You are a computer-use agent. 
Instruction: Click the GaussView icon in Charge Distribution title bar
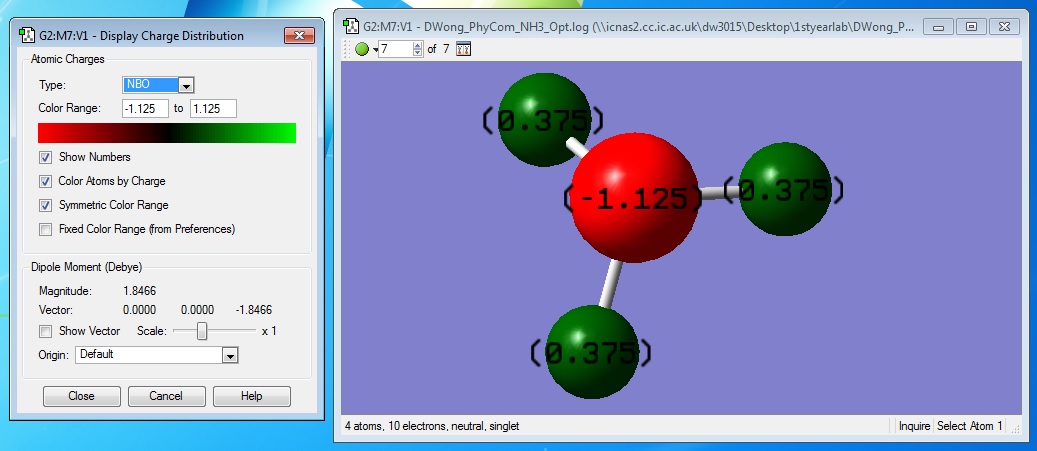pyautogui.click(x=26, y=36)
